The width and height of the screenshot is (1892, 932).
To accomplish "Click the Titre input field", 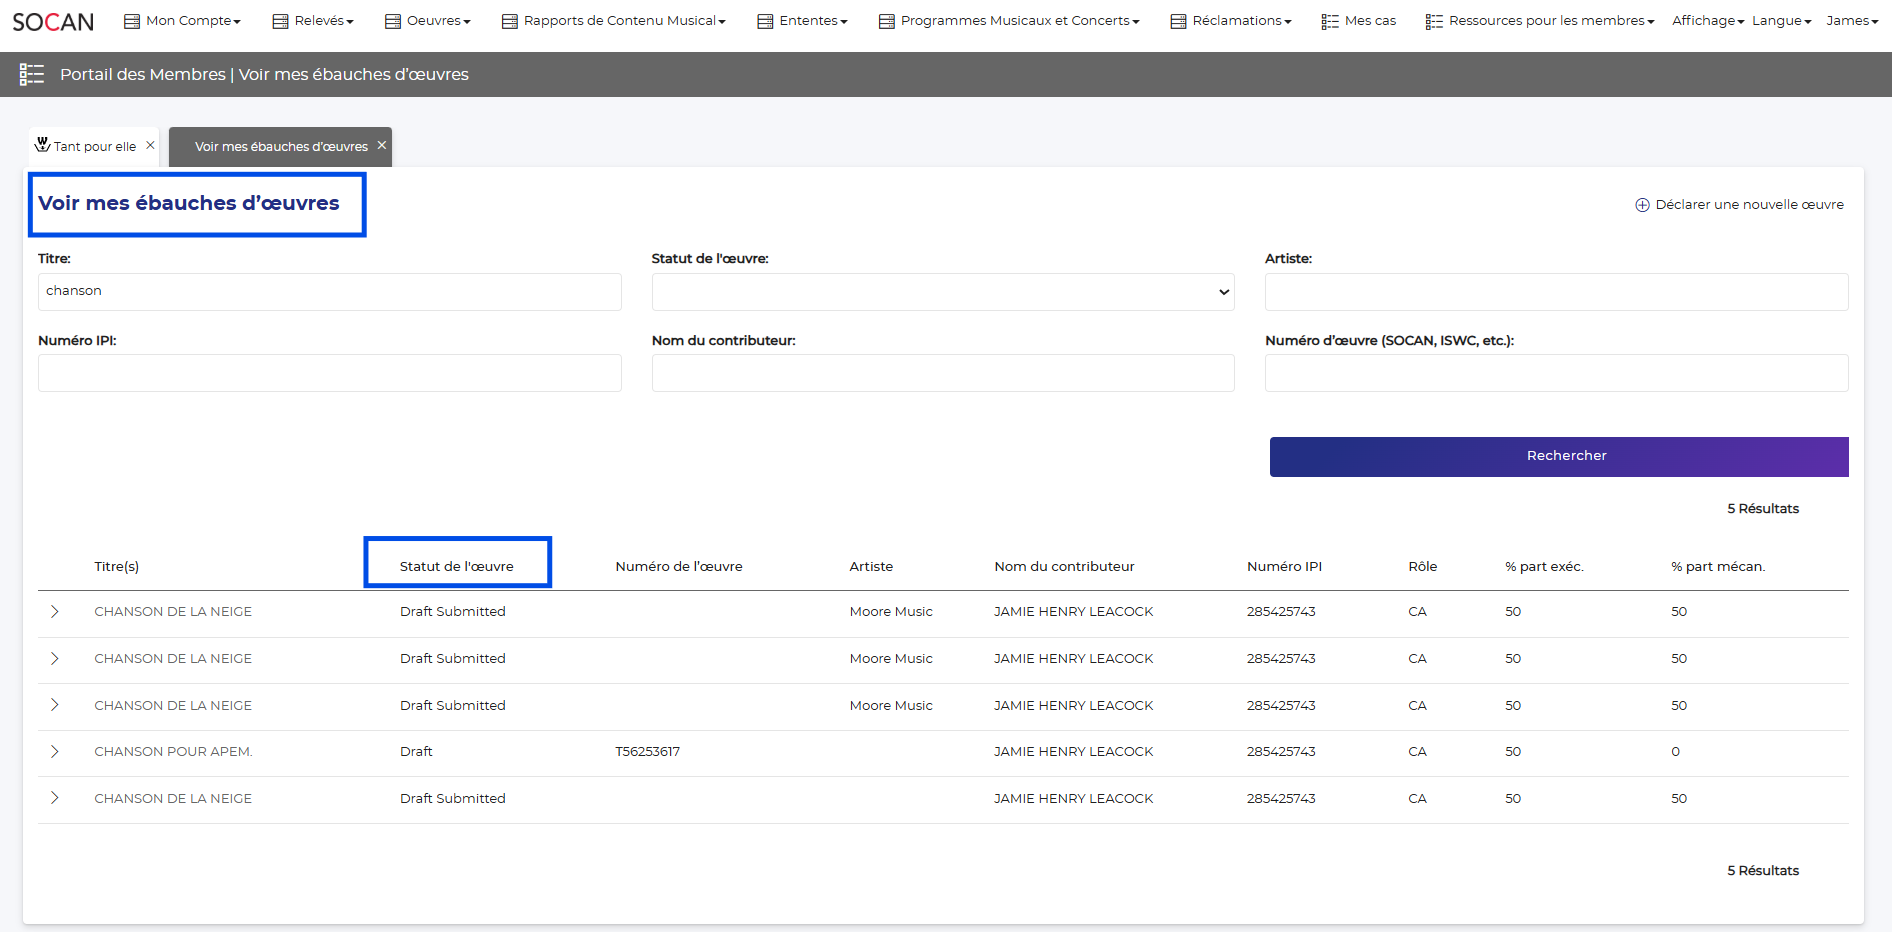I will (x=329, y=292).
